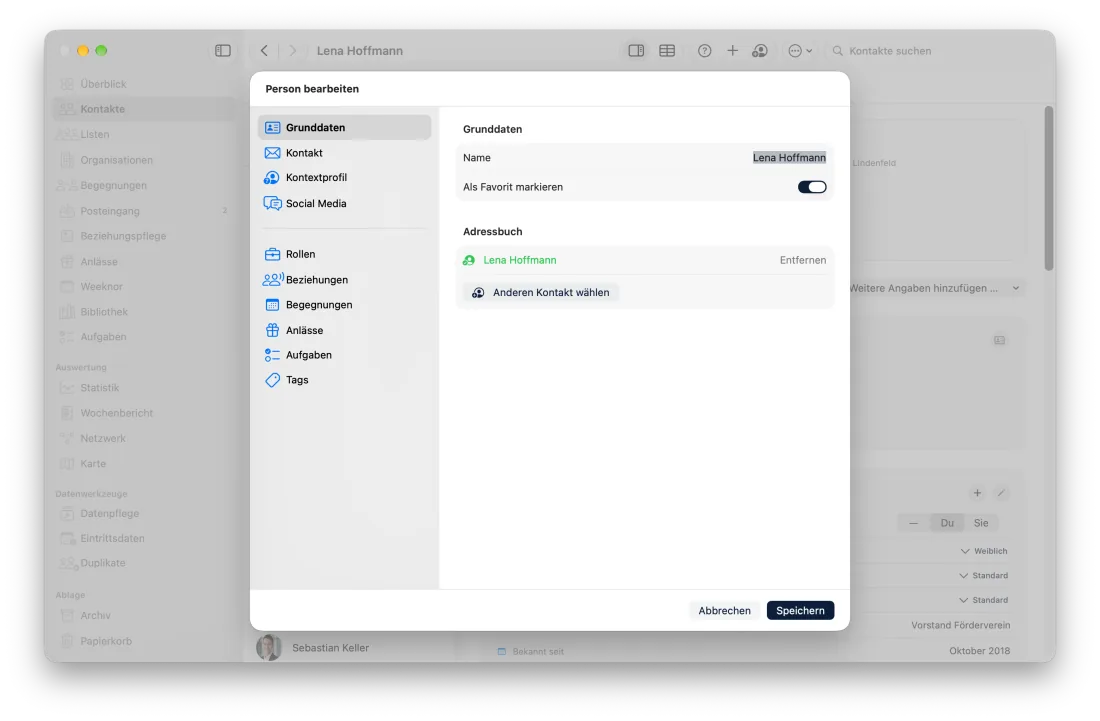Turn off Als Favorit markieren switch
The height and width of the screenshot is (721, 1100).
tap(812, 187)
